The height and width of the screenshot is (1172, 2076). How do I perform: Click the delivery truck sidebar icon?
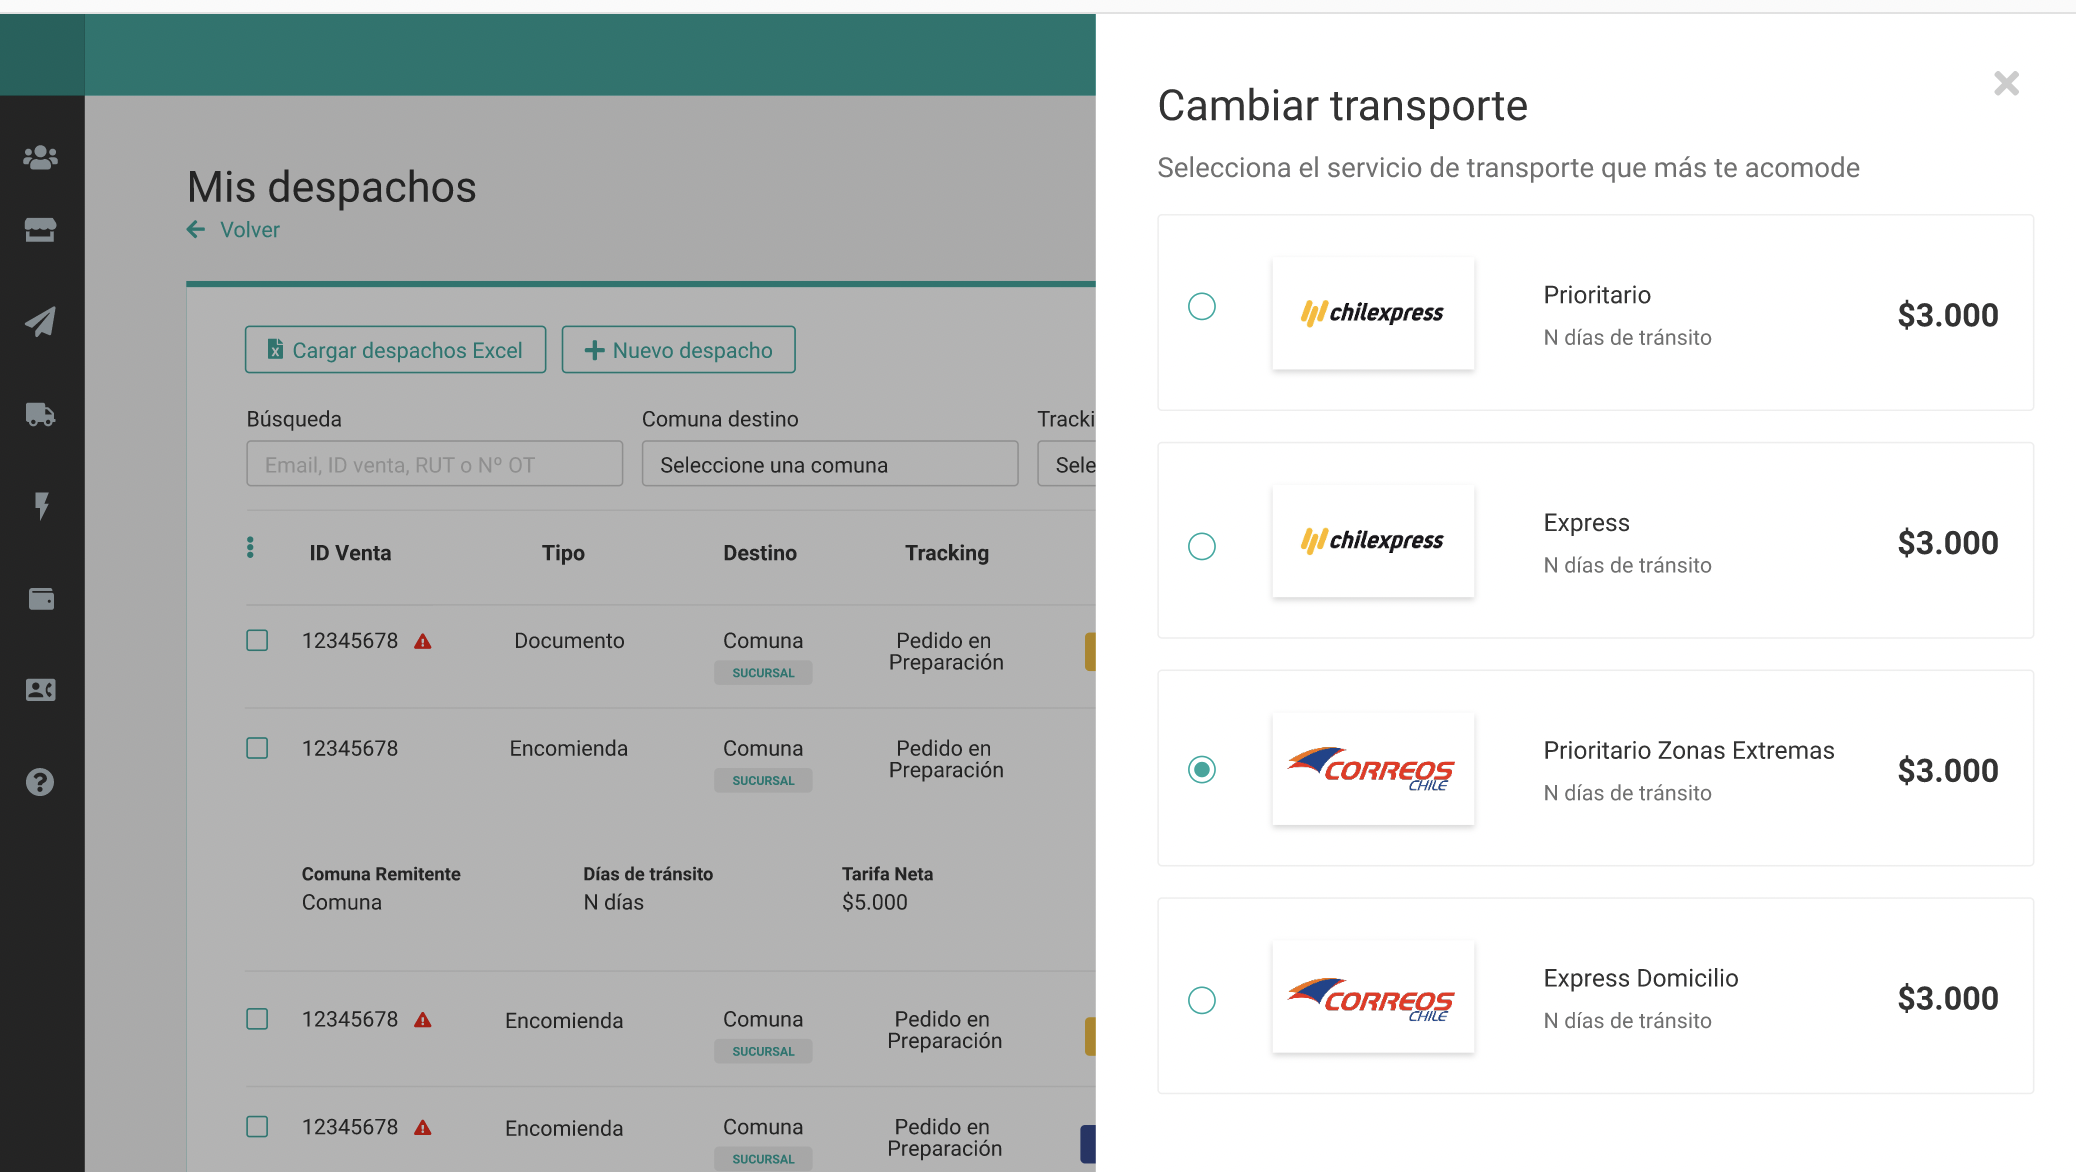coord(40,414)
